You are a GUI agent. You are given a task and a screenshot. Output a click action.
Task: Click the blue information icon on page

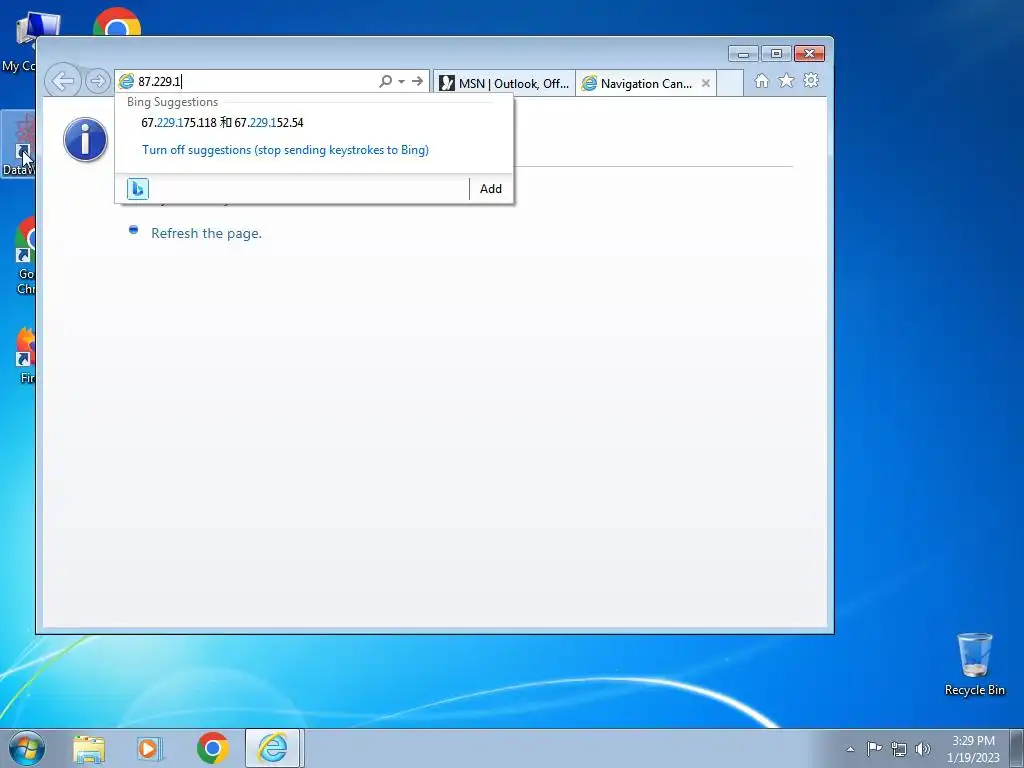(86, 140)
